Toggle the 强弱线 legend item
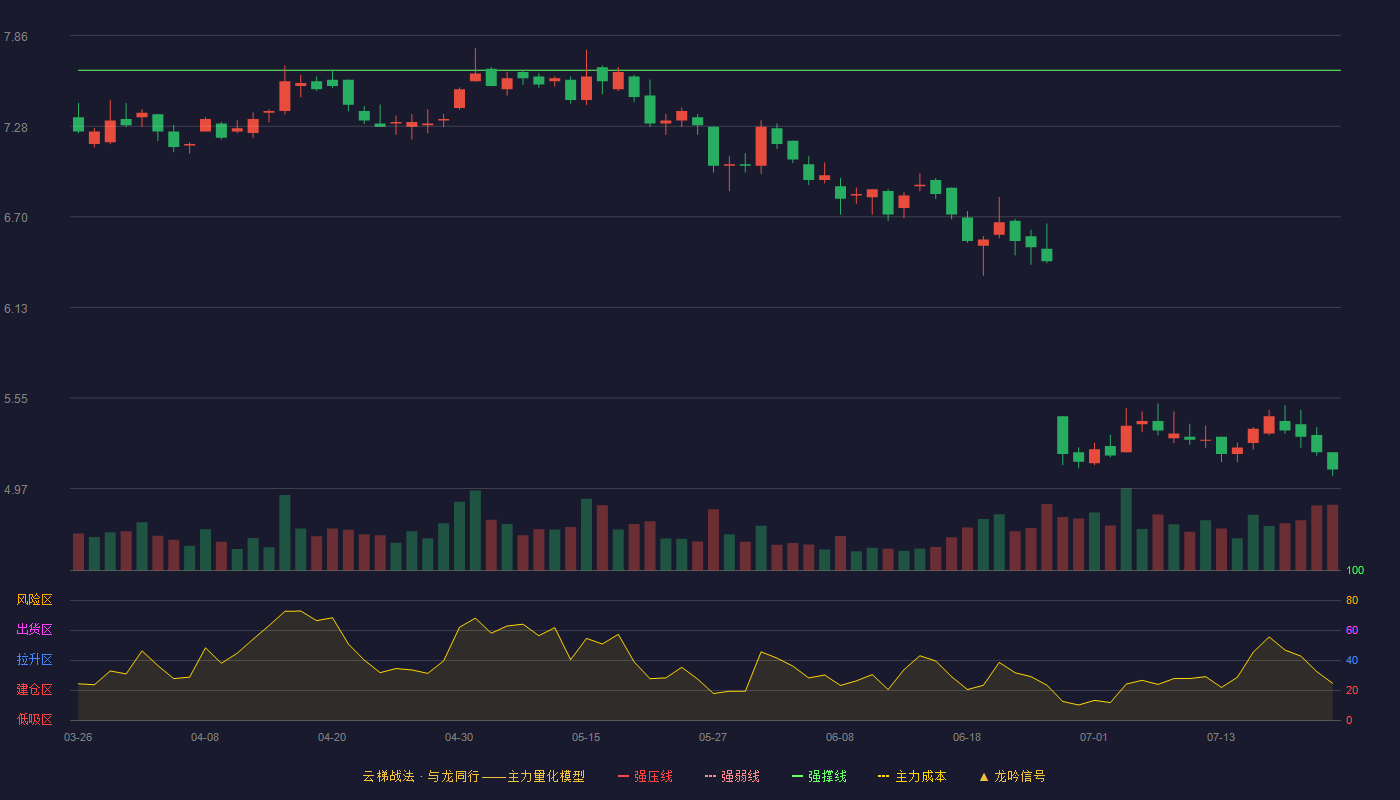The height and width of the screenshot is (800, 1400). [732, 776]
